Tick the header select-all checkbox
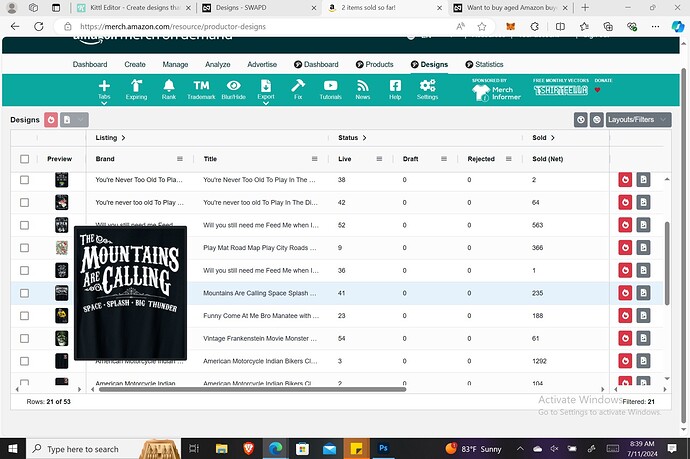Image resolution: width=690 pixels, height=459 pixels. tap(25, 159)
